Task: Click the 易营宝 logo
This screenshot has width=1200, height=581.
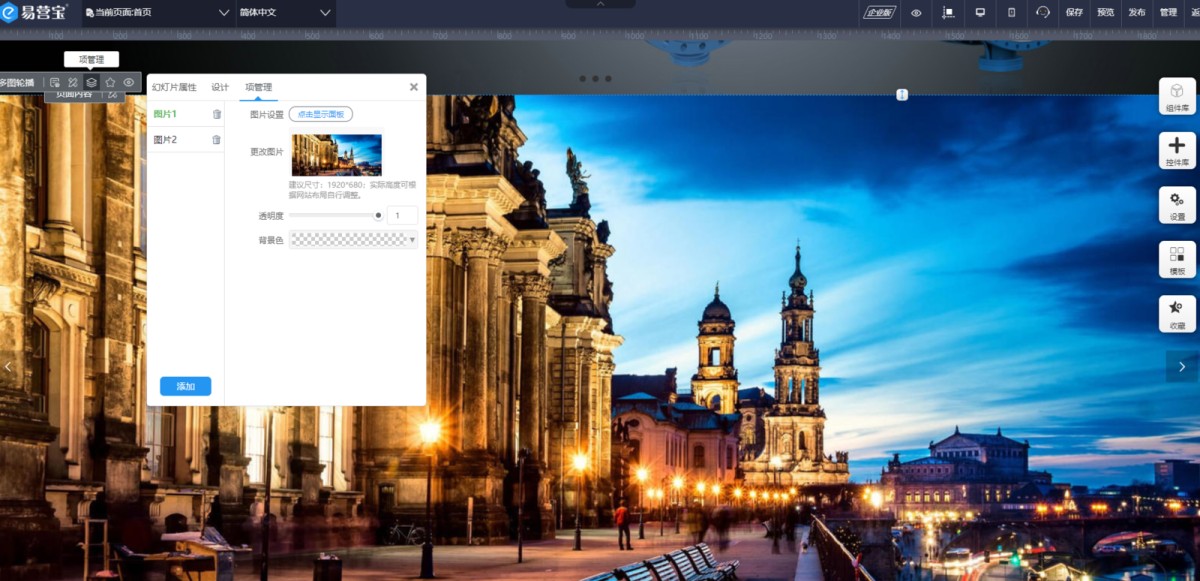Action: [x=33, y=13]
